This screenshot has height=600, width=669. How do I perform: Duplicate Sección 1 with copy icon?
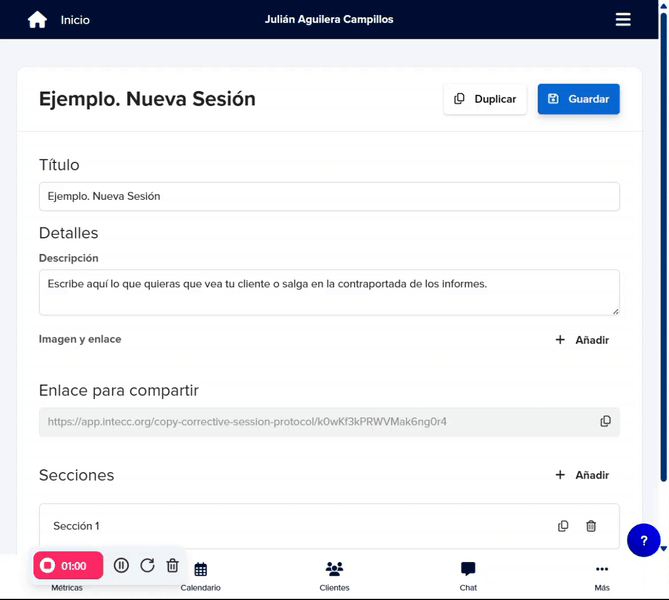[x=563, y=526]
